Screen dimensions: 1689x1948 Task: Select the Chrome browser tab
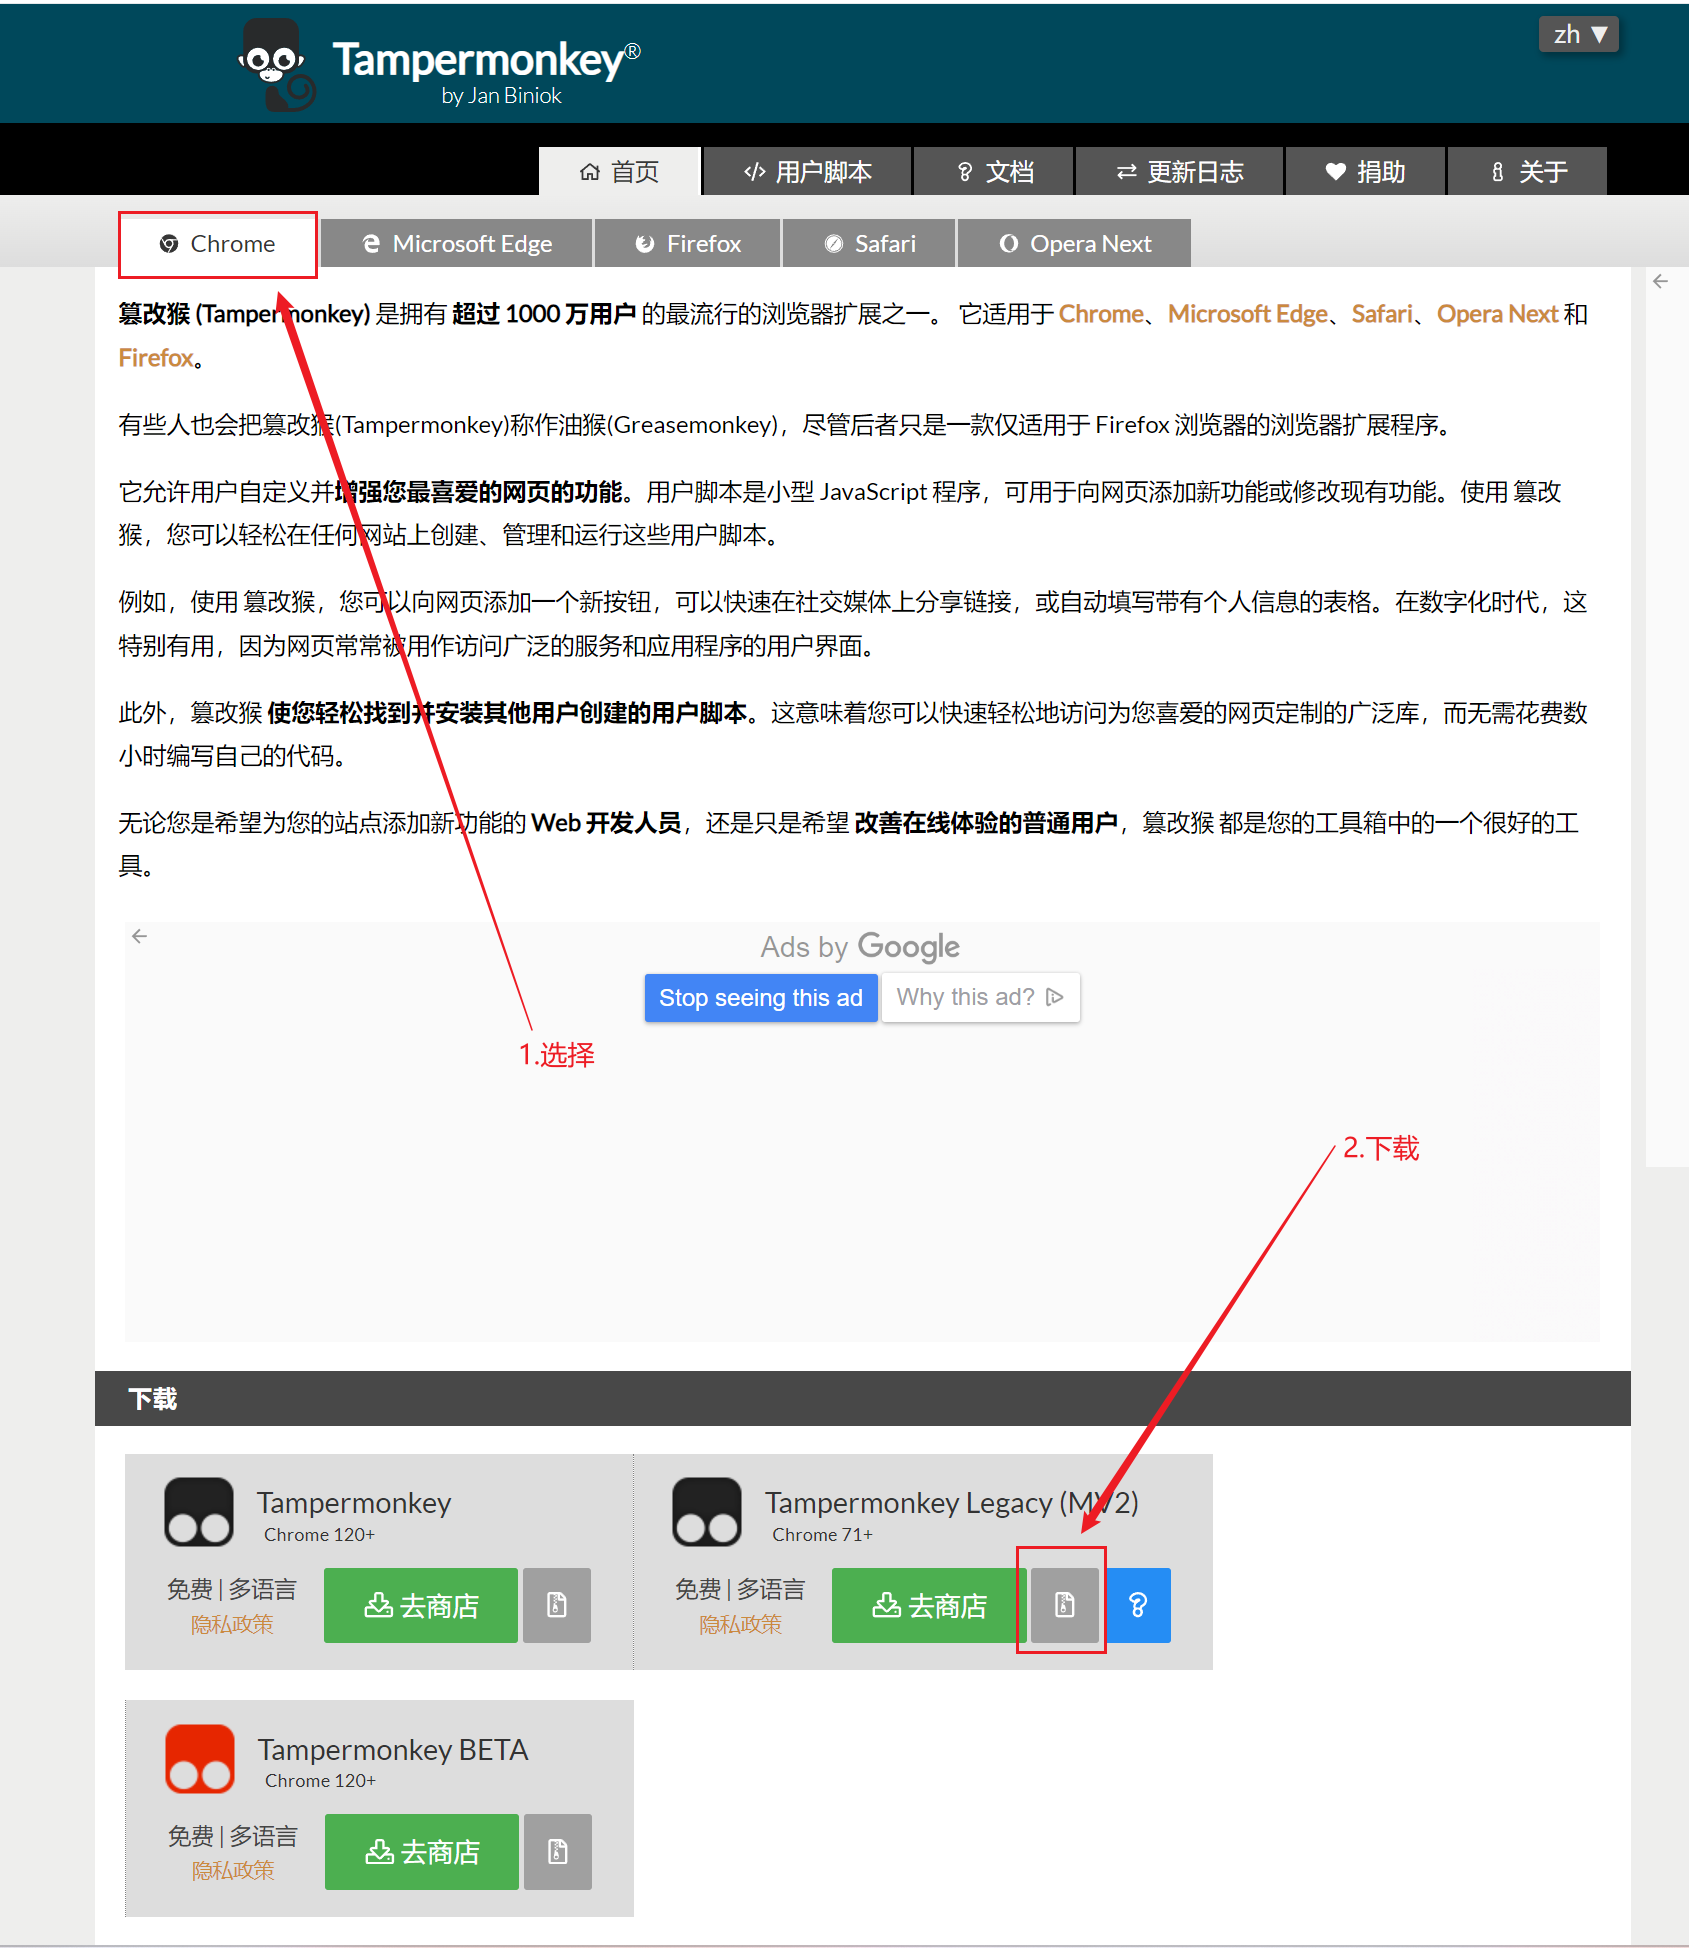tap(218, 244)
